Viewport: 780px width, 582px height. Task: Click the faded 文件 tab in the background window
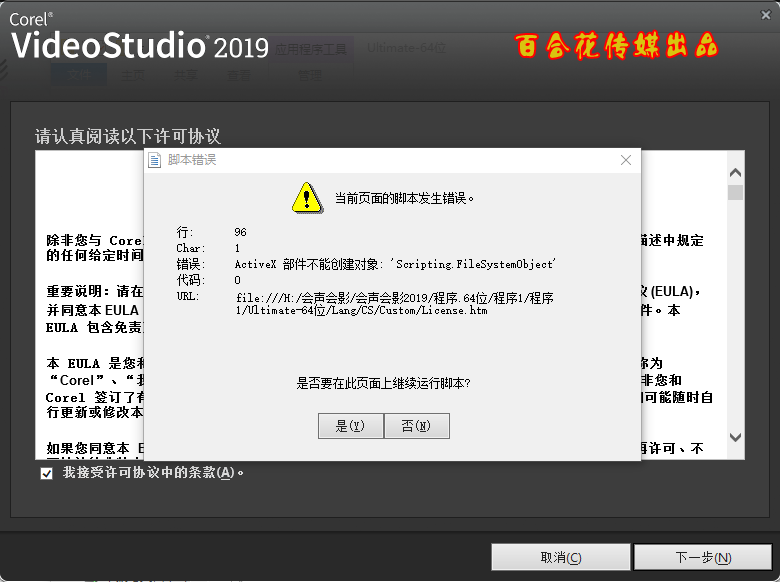click(80, 75)
